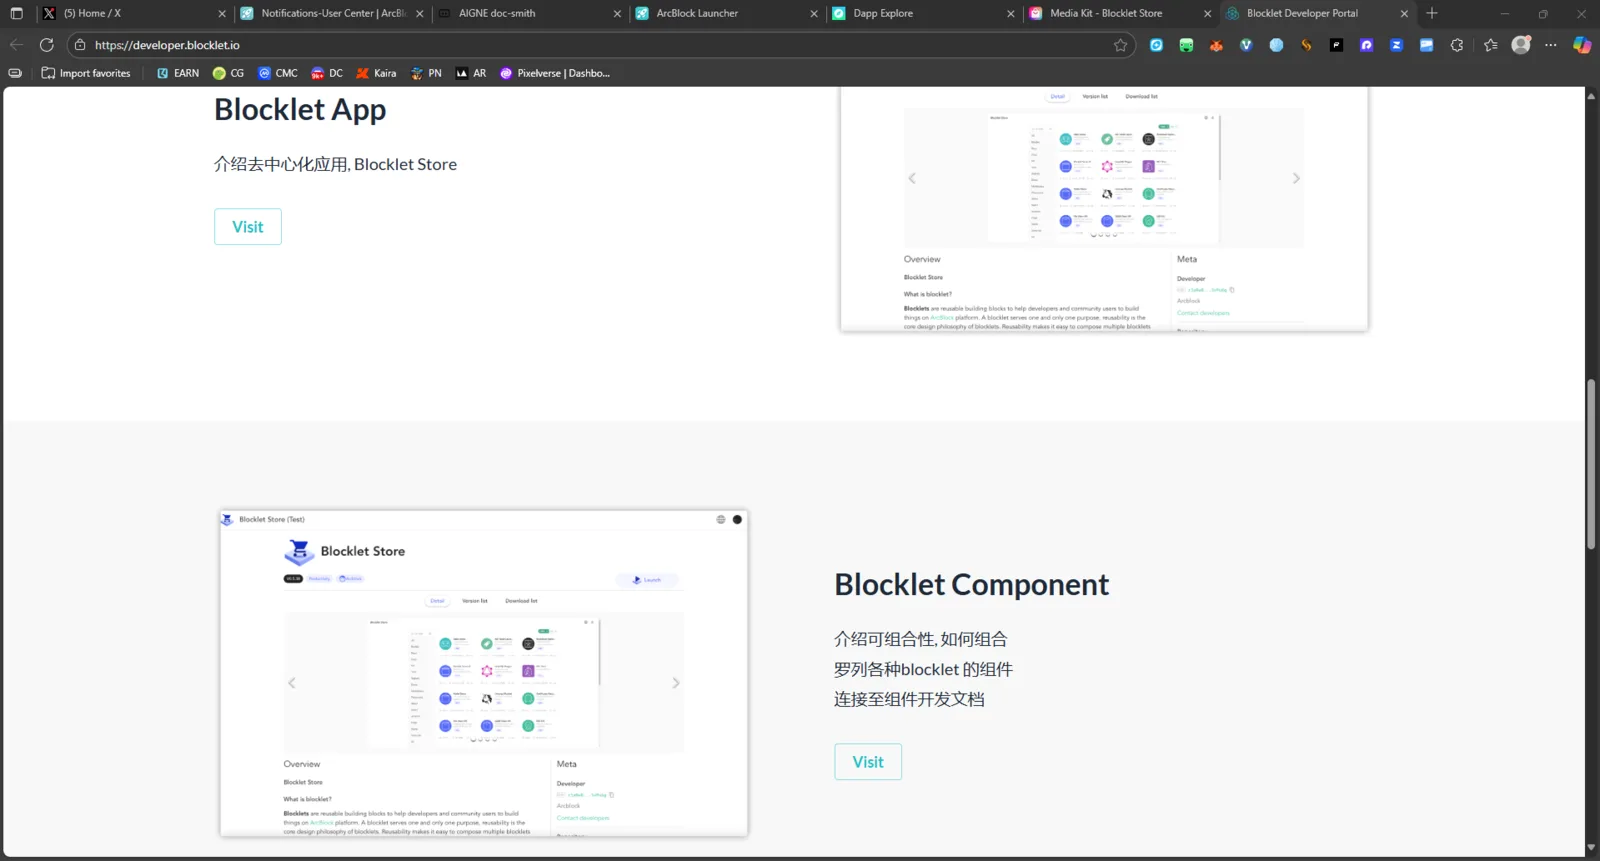
Task: Open the MetaMask fox extension
Action: click(x=1216, y=45)
